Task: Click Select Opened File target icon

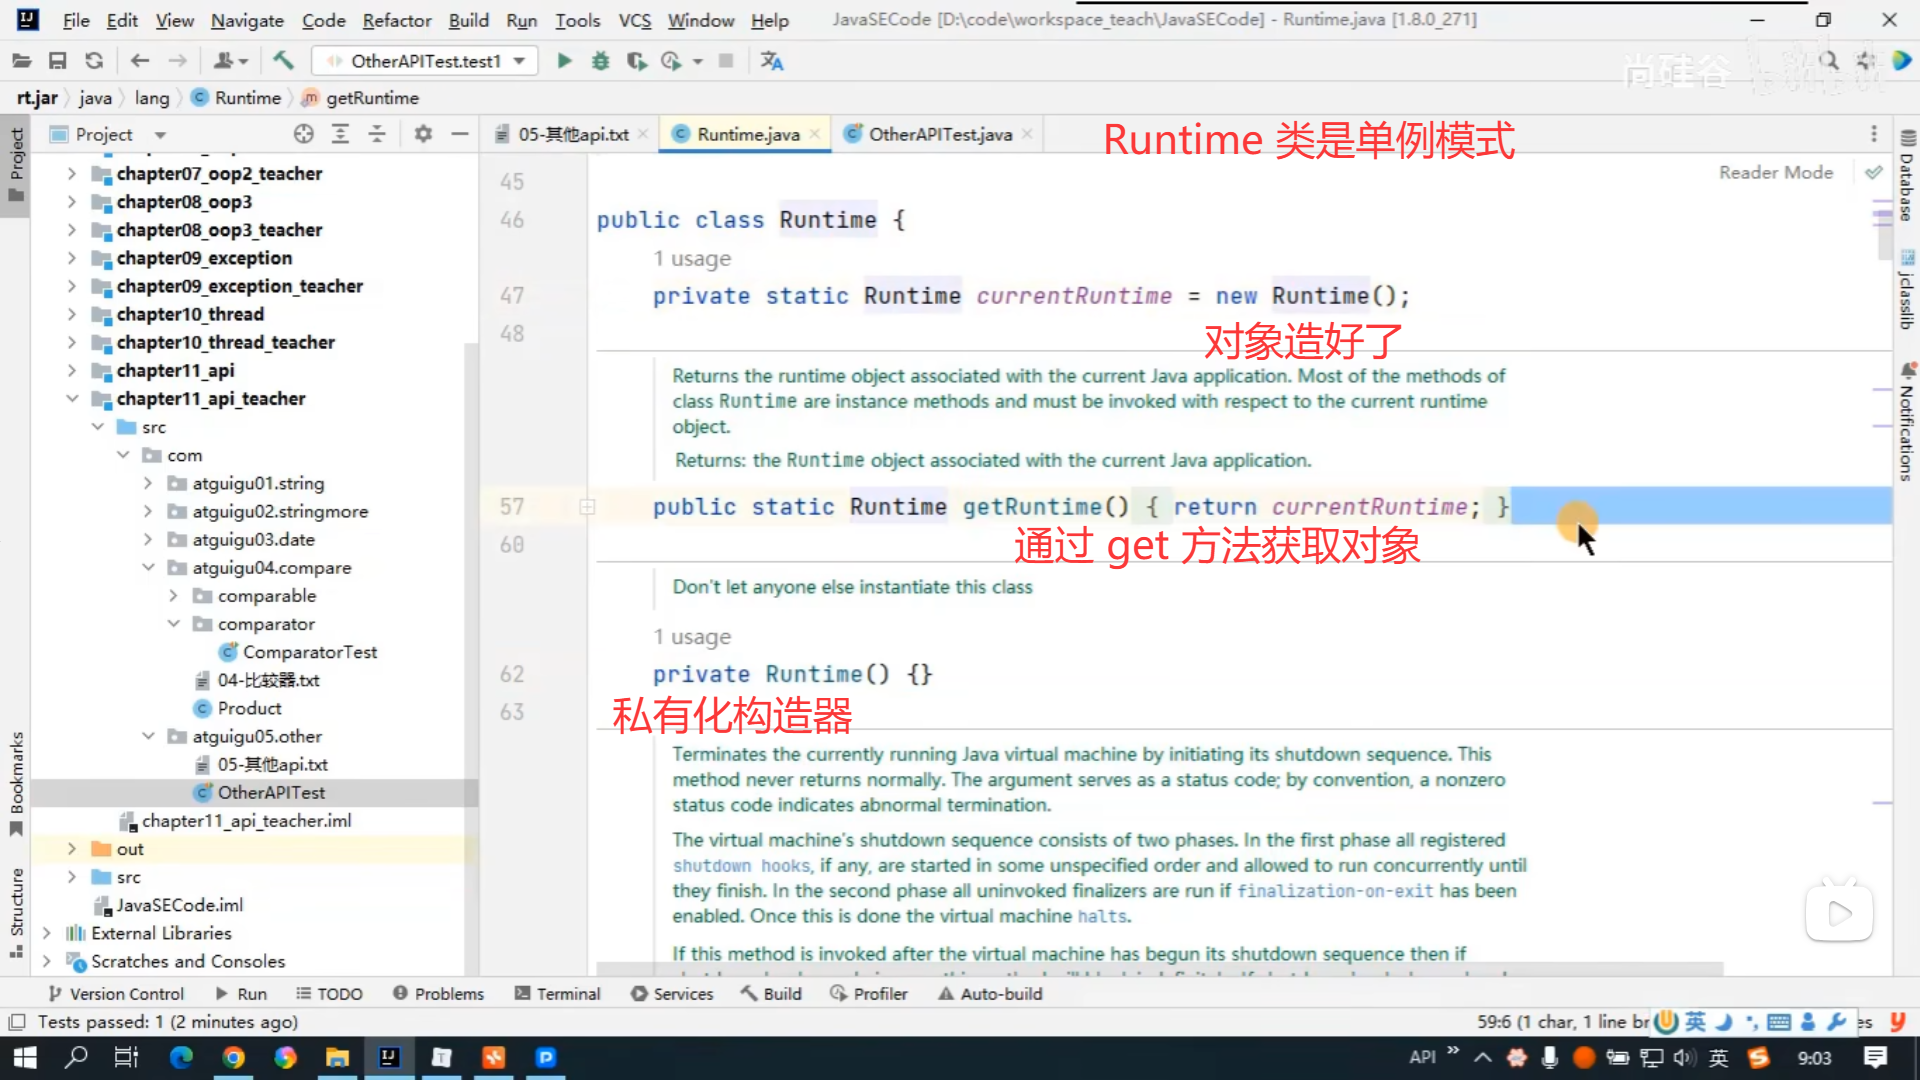Action: (x=303, y=134)
